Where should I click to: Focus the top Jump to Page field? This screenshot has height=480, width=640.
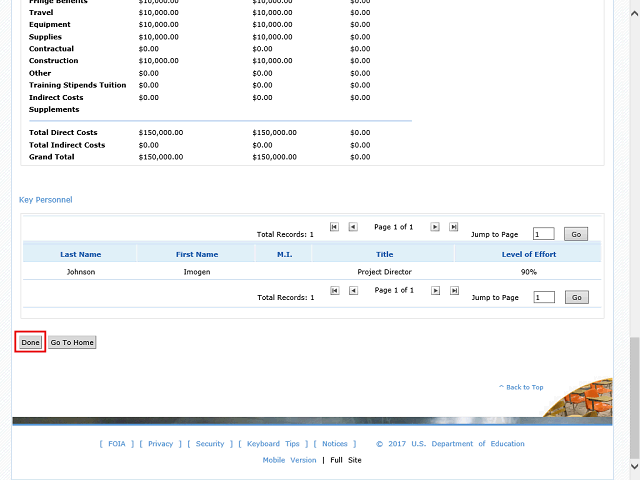coord(543,234)
